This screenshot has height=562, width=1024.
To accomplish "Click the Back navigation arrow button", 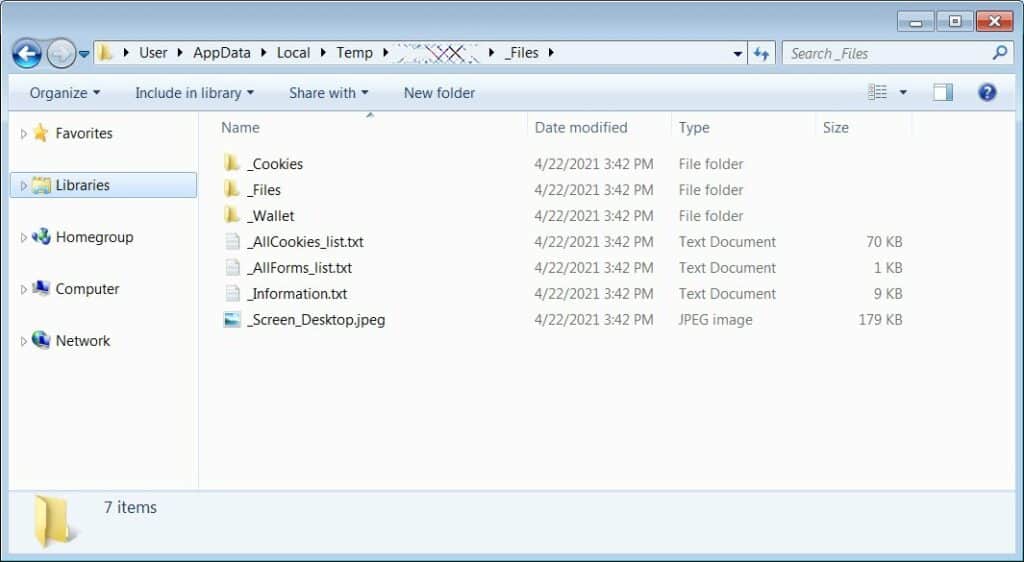I will tap(27, 53).
